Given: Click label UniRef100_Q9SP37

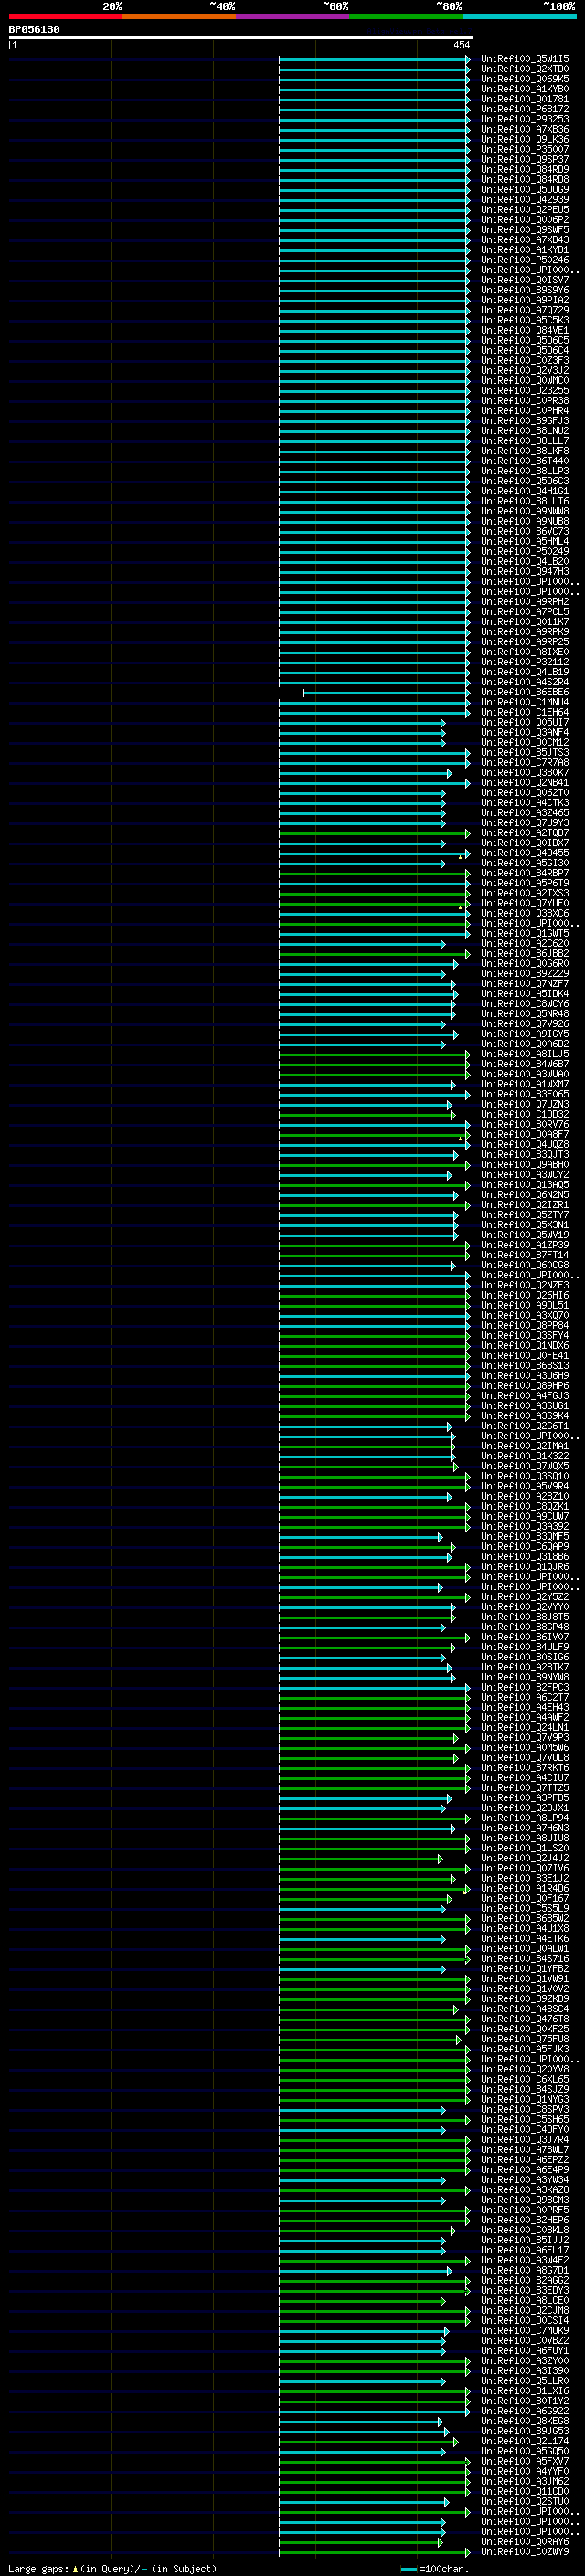Looking at the screenshot, I should point(525,159).
